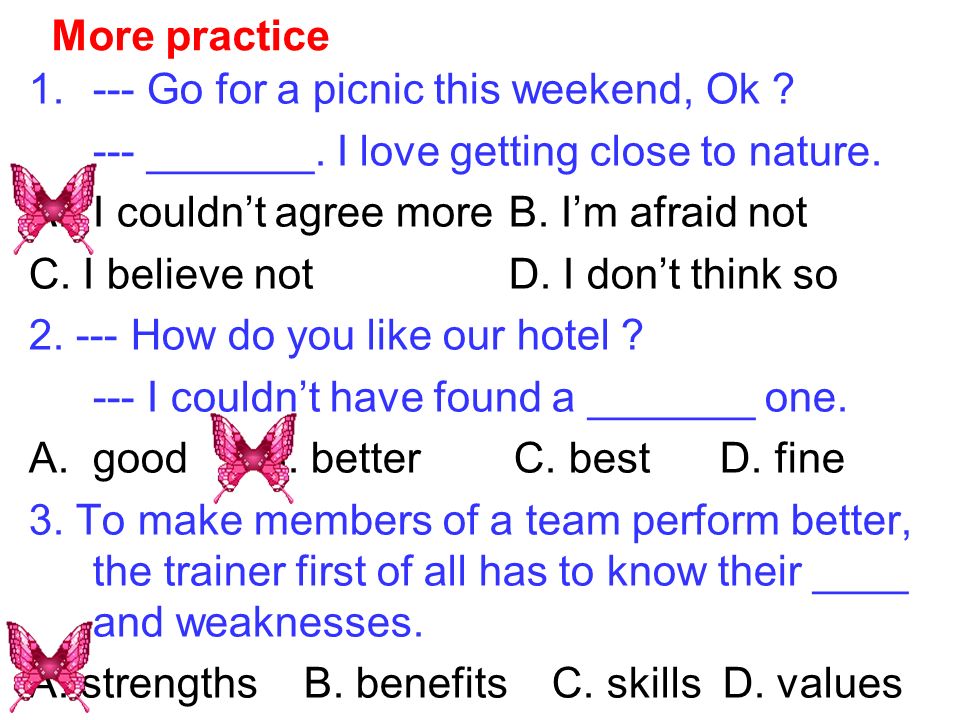Viewport: 960px width, 720px height.
Task: Select answer D "values"
Action: (812, 683)
